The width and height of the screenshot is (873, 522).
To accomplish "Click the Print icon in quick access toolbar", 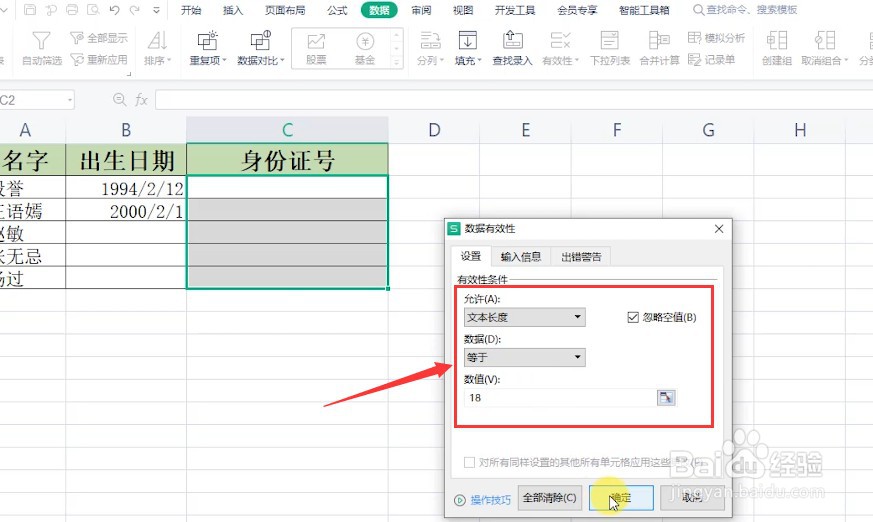I will tap(72, 9).
